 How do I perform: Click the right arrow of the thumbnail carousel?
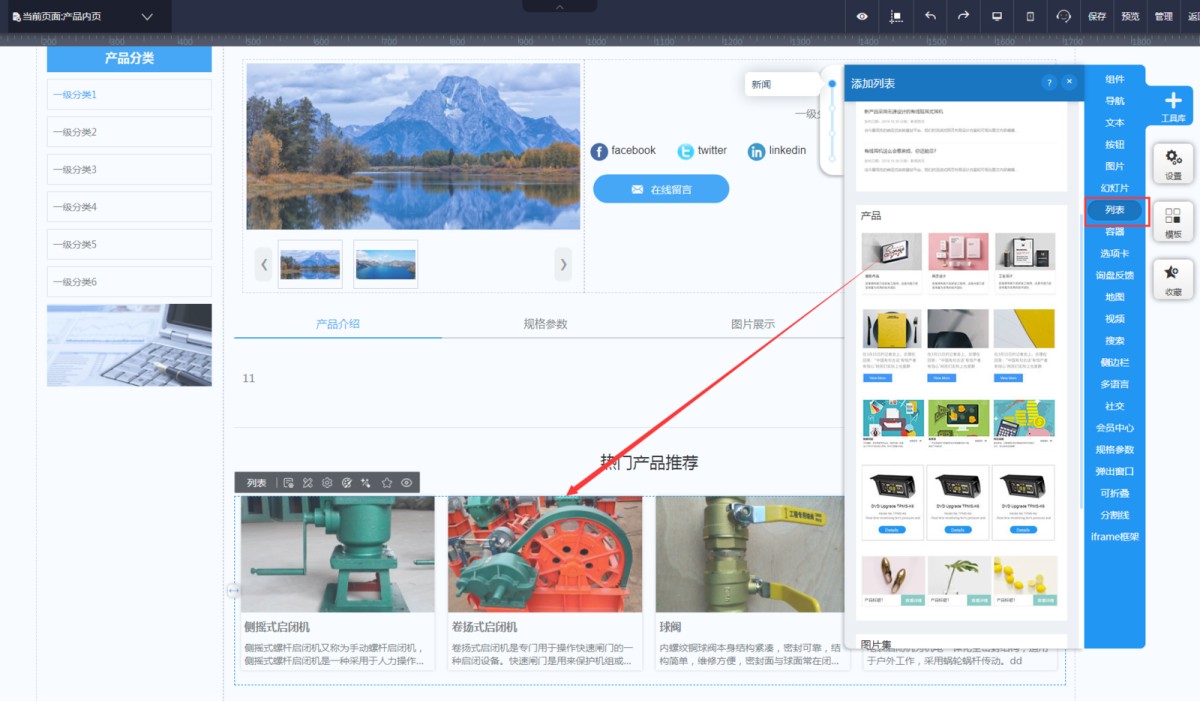563,265
